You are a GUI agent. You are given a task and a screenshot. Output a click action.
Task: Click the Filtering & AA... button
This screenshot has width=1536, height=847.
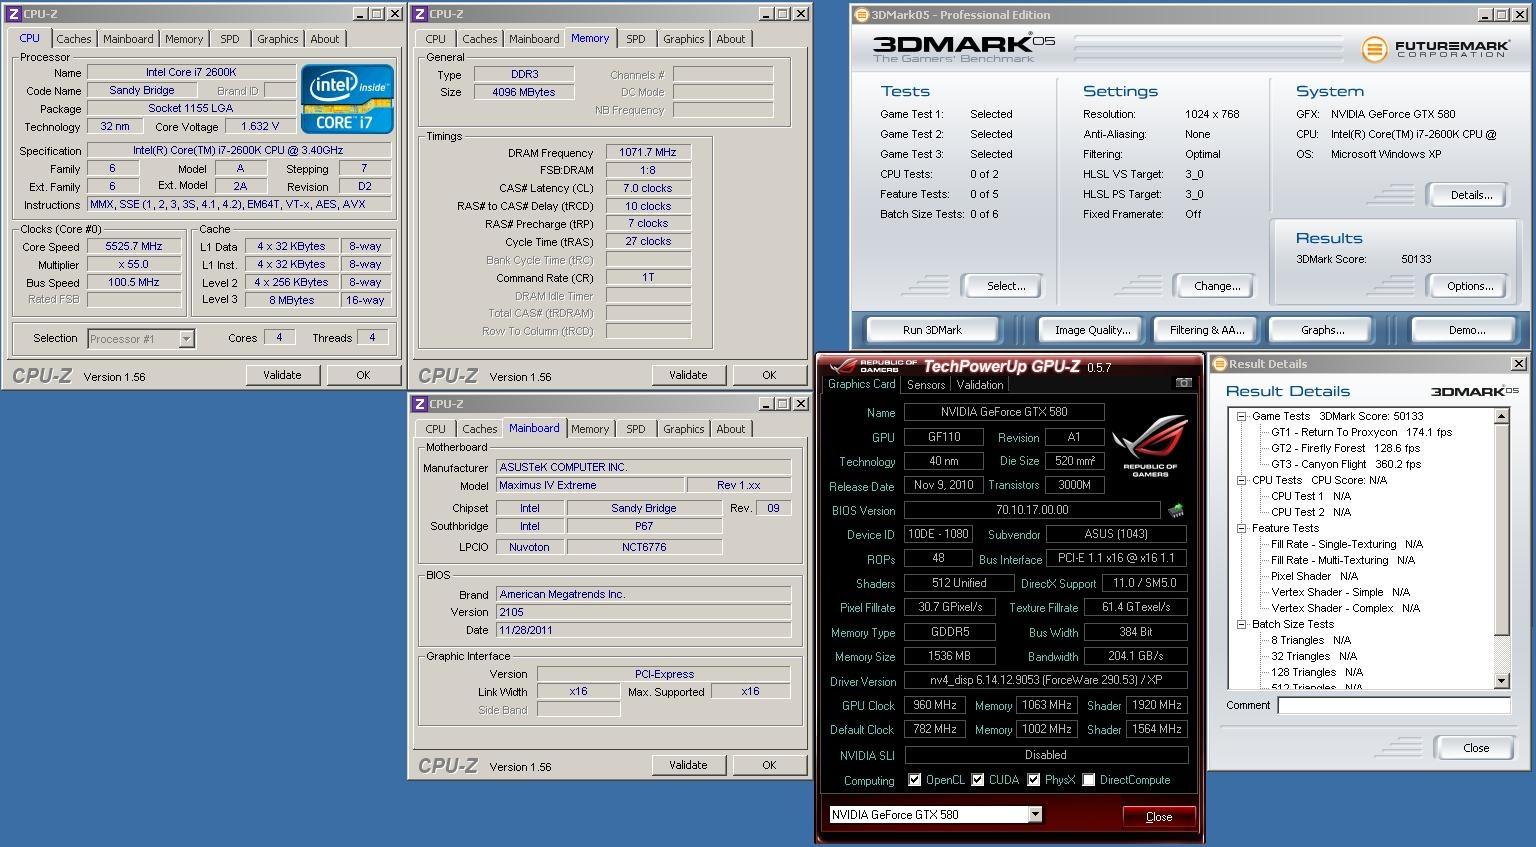click(x=1207, y=330)
